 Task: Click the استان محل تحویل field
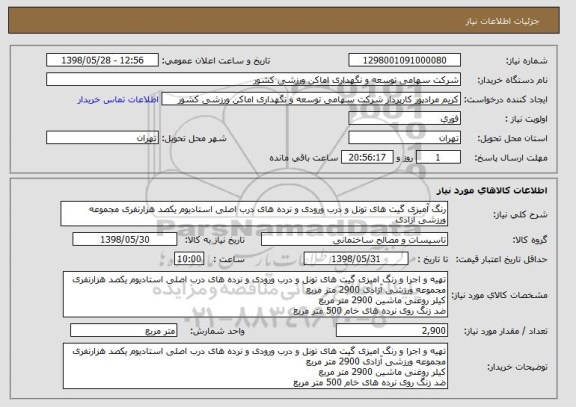point(404,138)
